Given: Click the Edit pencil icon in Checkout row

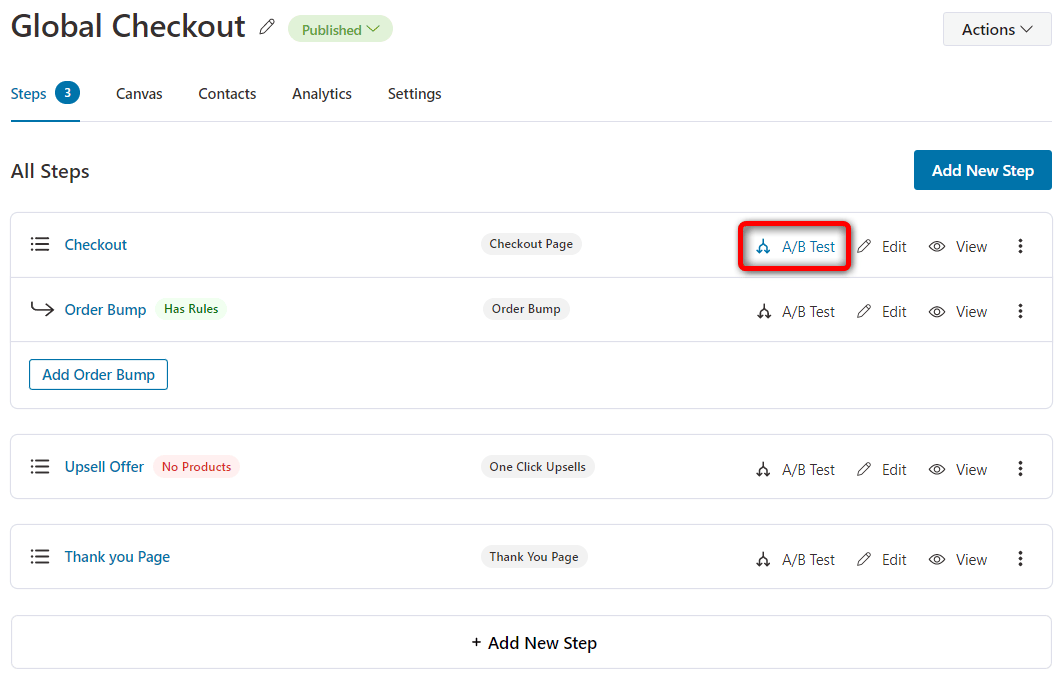Looking at the screenshot, I should [864, 246].
